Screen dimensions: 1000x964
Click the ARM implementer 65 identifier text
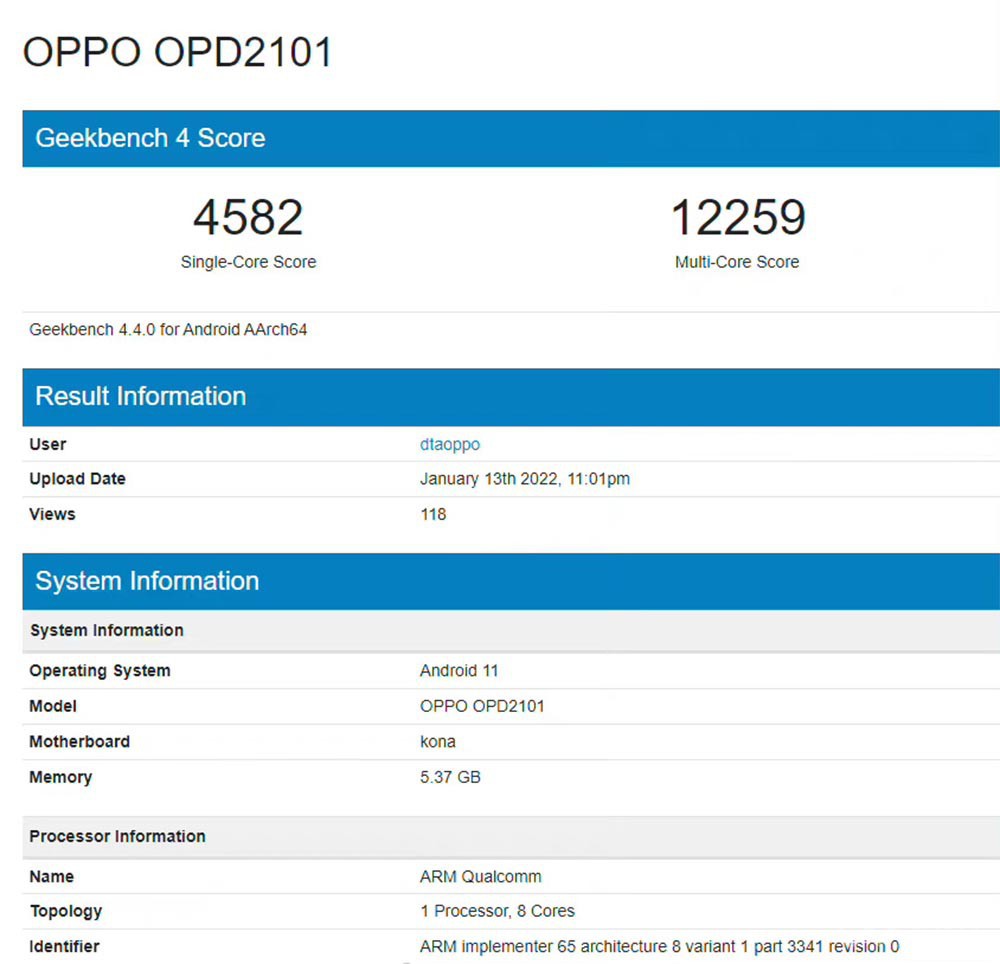coord(659,946)
